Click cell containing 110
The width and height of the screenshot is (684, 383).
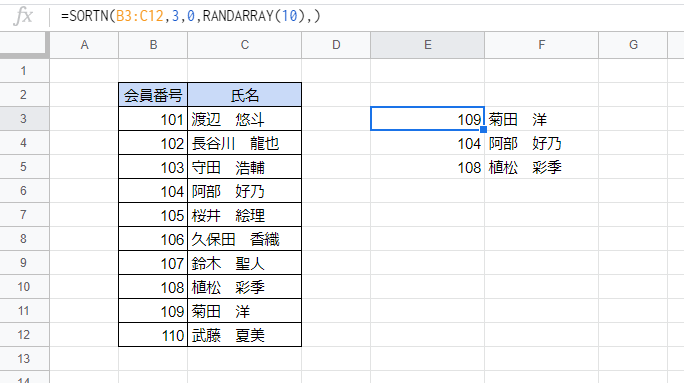(153, 335)
